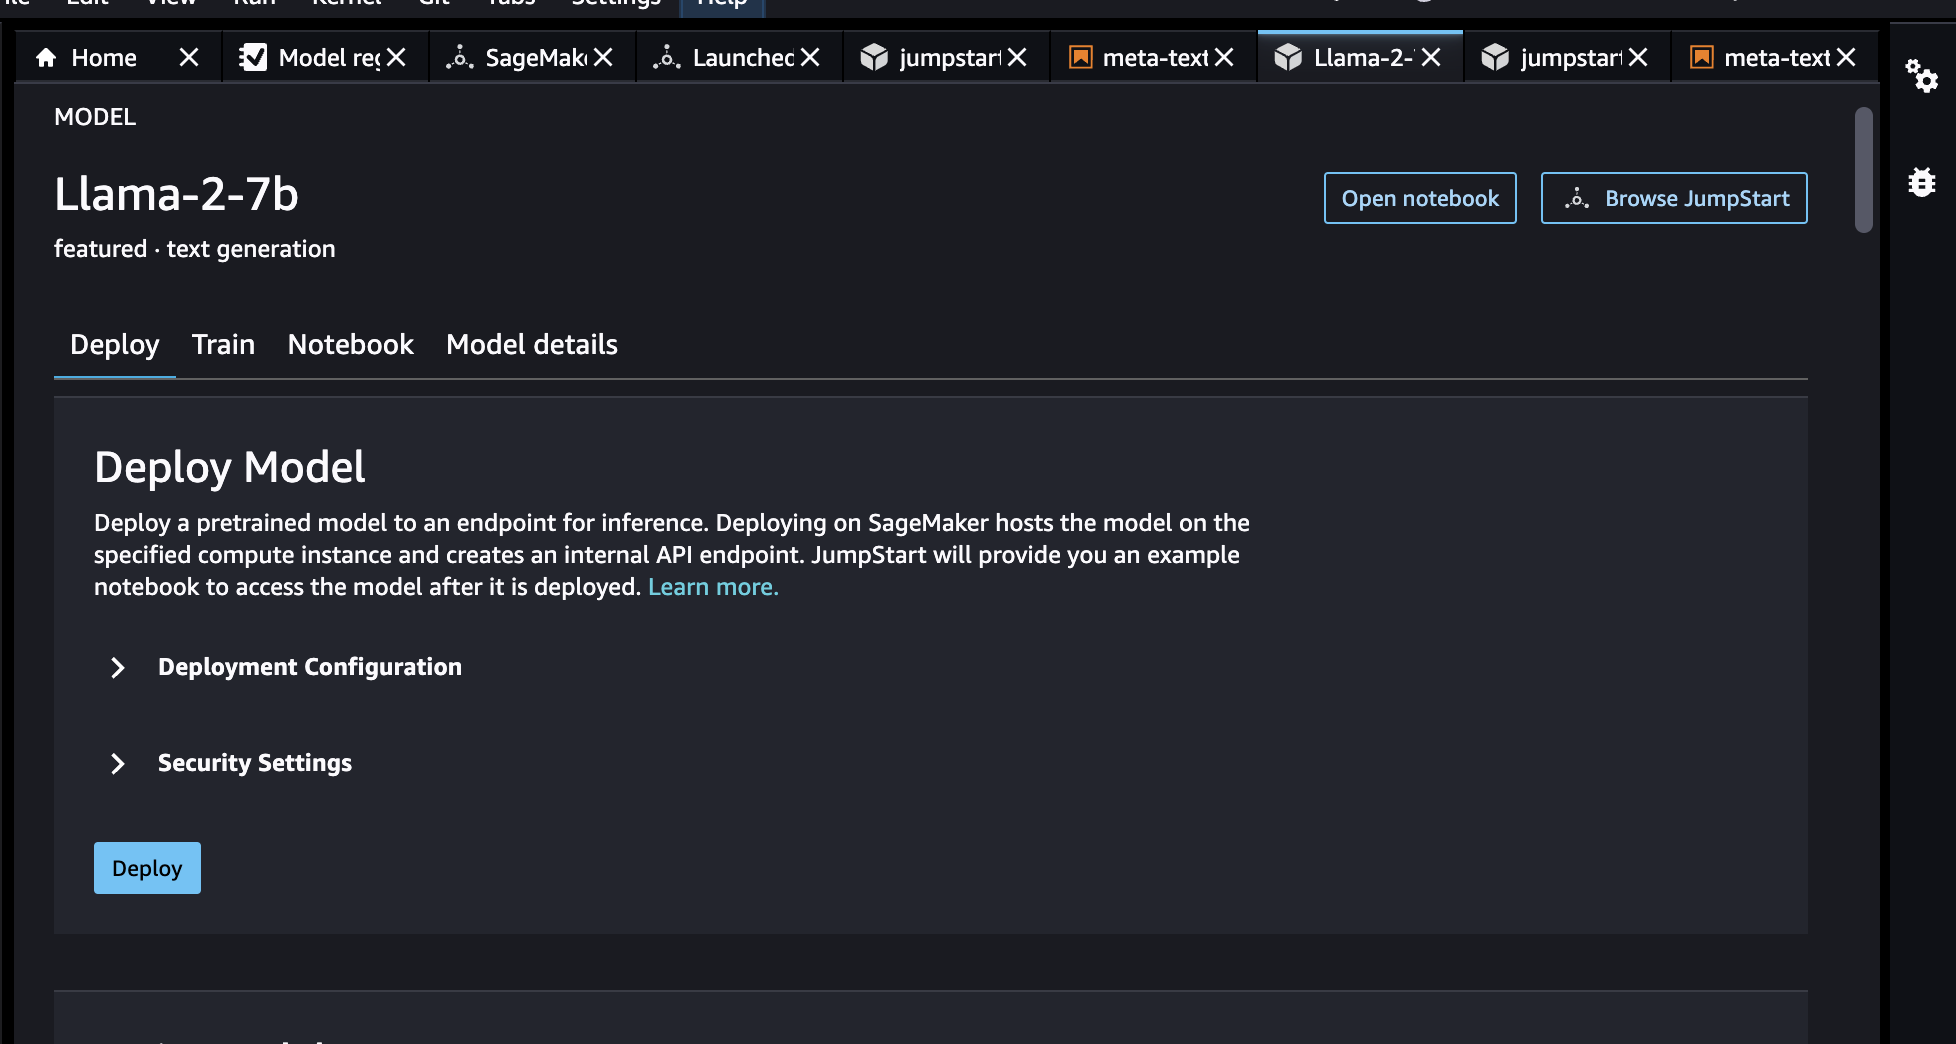Click the vertical scrollbar thumb

[x=1863, y=170]
